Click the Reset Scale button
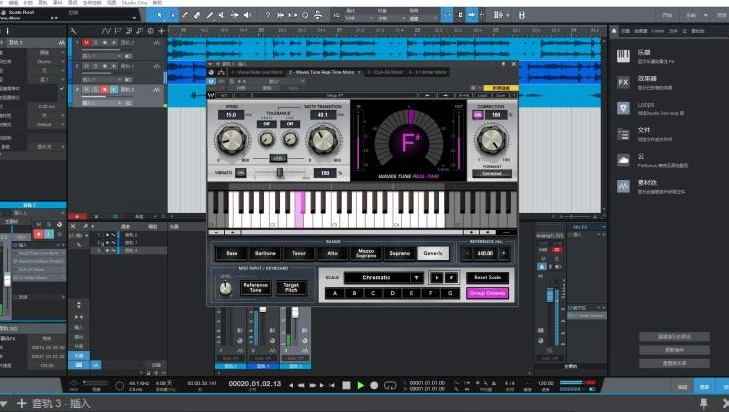Viewport: 729px width, 412px height. (487, 277)
